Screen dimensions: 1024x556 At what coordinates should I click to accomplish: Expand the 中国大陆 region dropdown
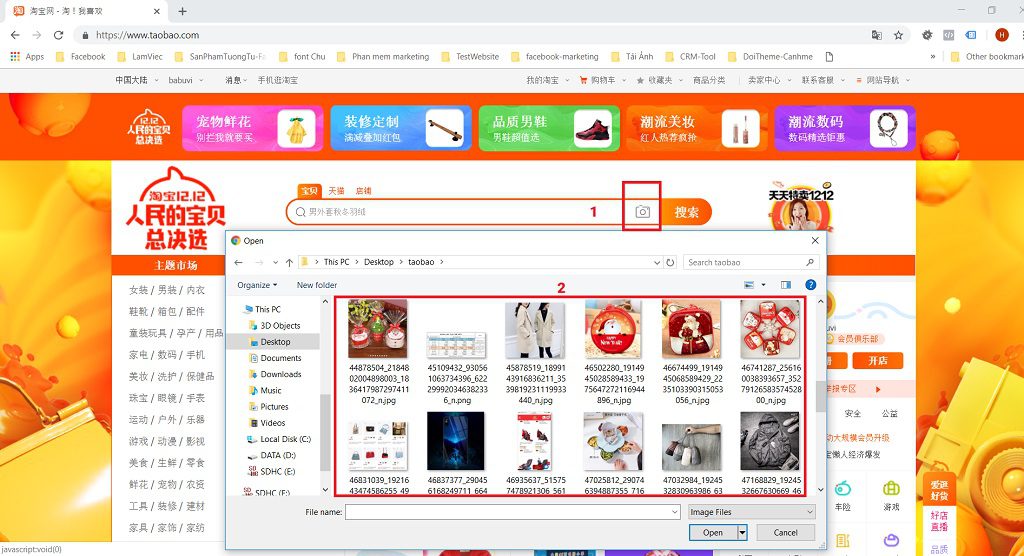coord(136,80)
